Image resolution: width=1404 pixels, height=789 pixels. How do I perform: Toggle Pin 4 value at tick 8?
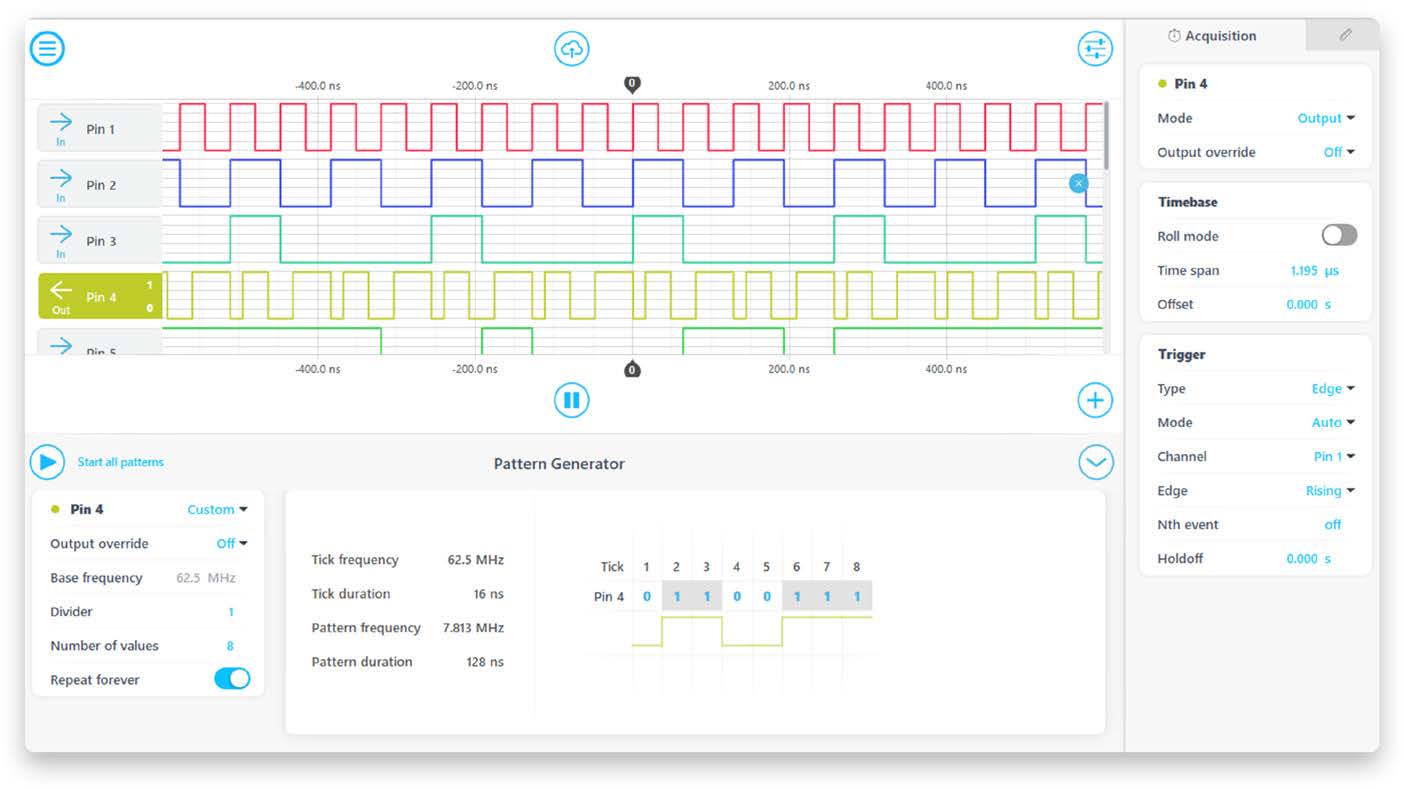pyautogui.click(x=857, y=597)
